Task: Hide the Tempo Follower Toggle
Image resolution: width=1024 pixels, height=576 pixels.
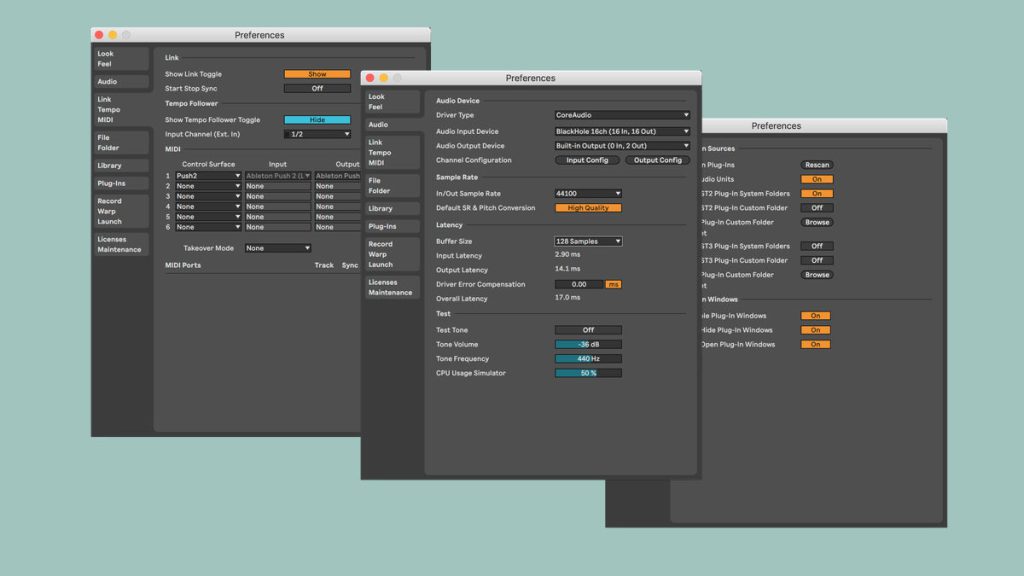Action: [317, 119]
